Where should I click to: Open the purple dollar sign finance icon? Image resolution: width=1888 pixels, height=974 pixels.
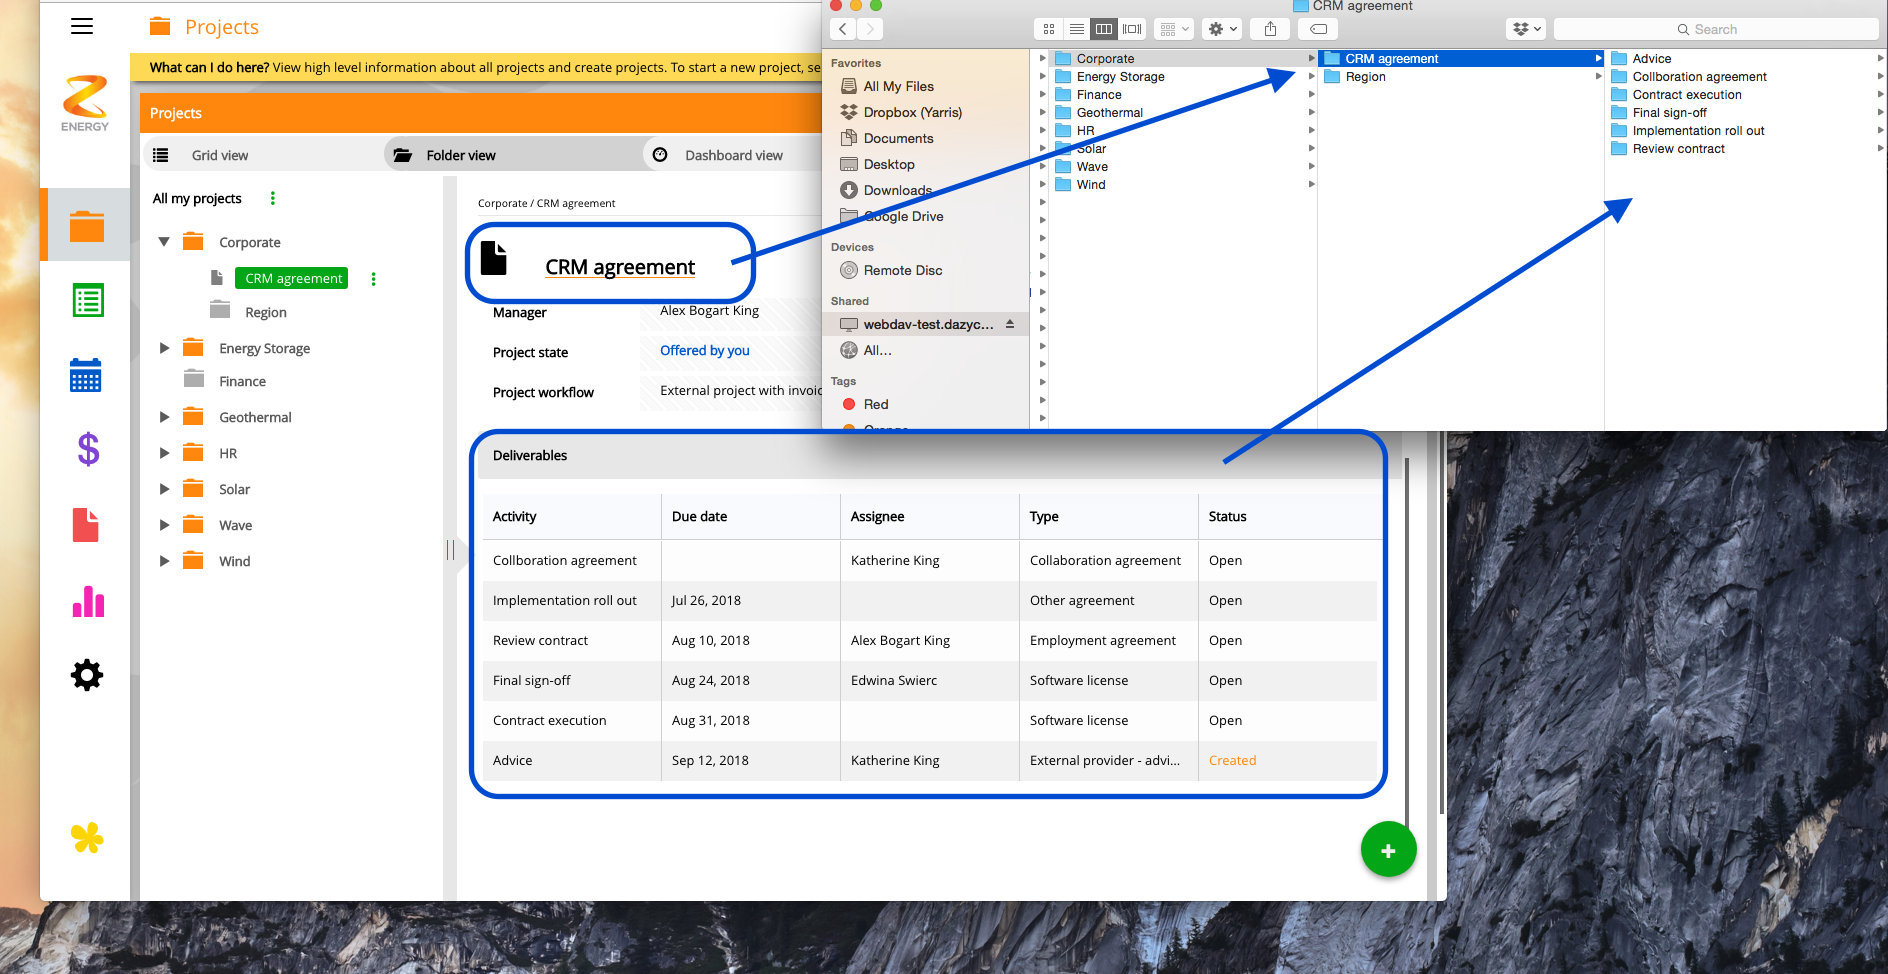[x=88, y=450]
